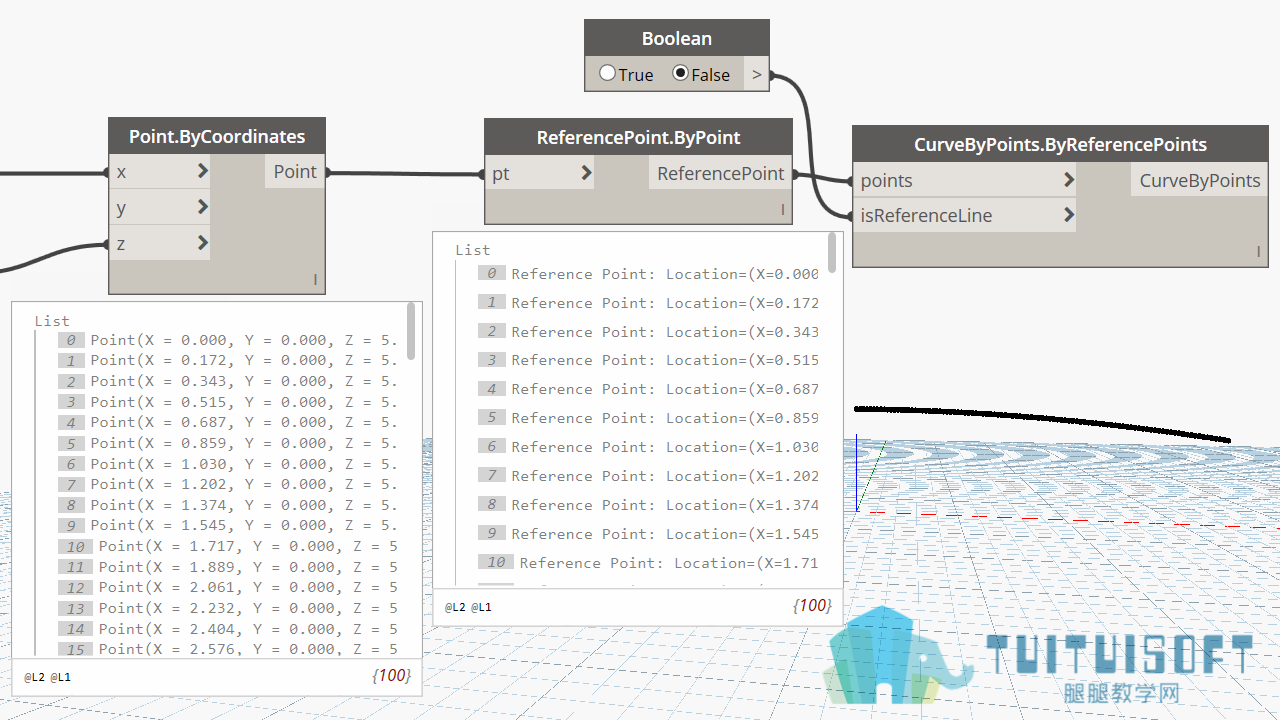Viewport: 1280px width, 720px height.
Task: Click the pt input port label
Action: point(501,174)
